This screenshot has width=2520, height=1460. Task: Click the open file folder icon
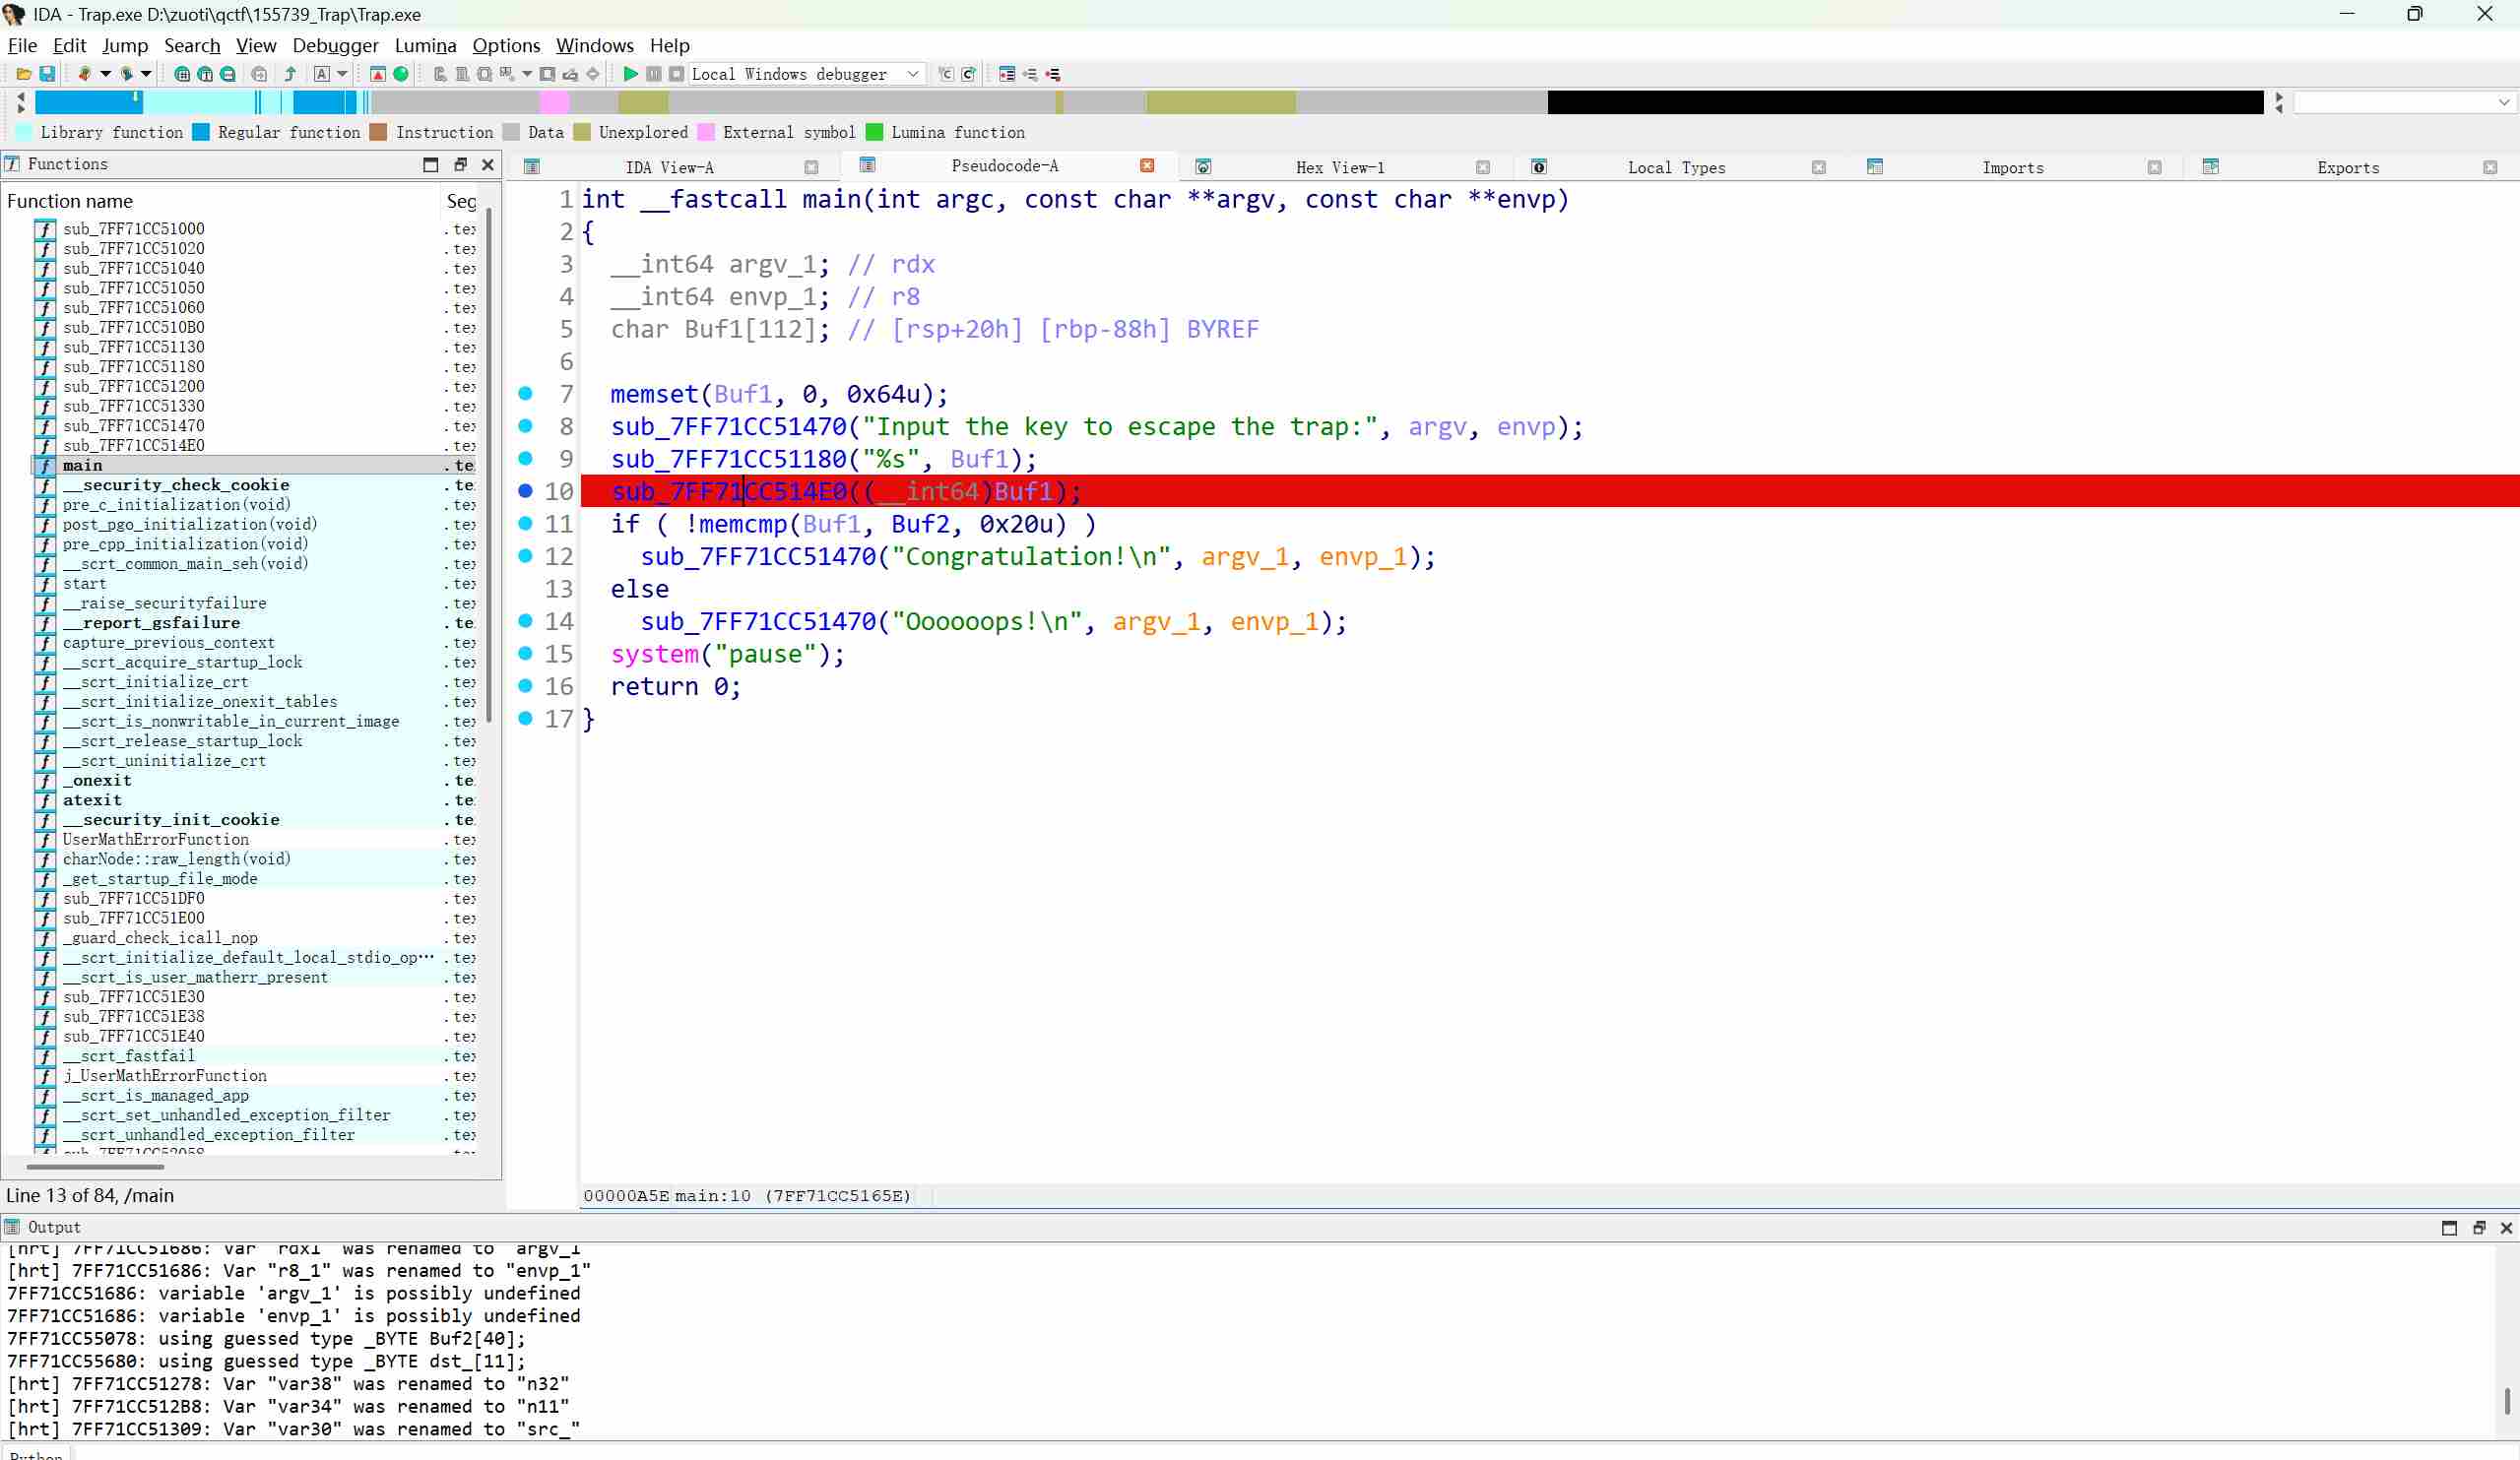[24, 74]
